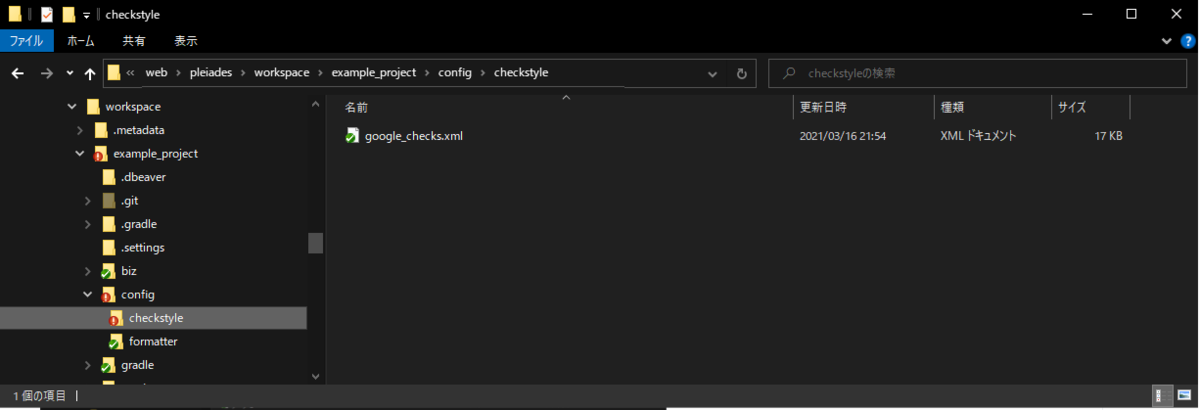Go back with the left arrow button
Viewport: 1200px width, 410px height.
click(18, 73)
